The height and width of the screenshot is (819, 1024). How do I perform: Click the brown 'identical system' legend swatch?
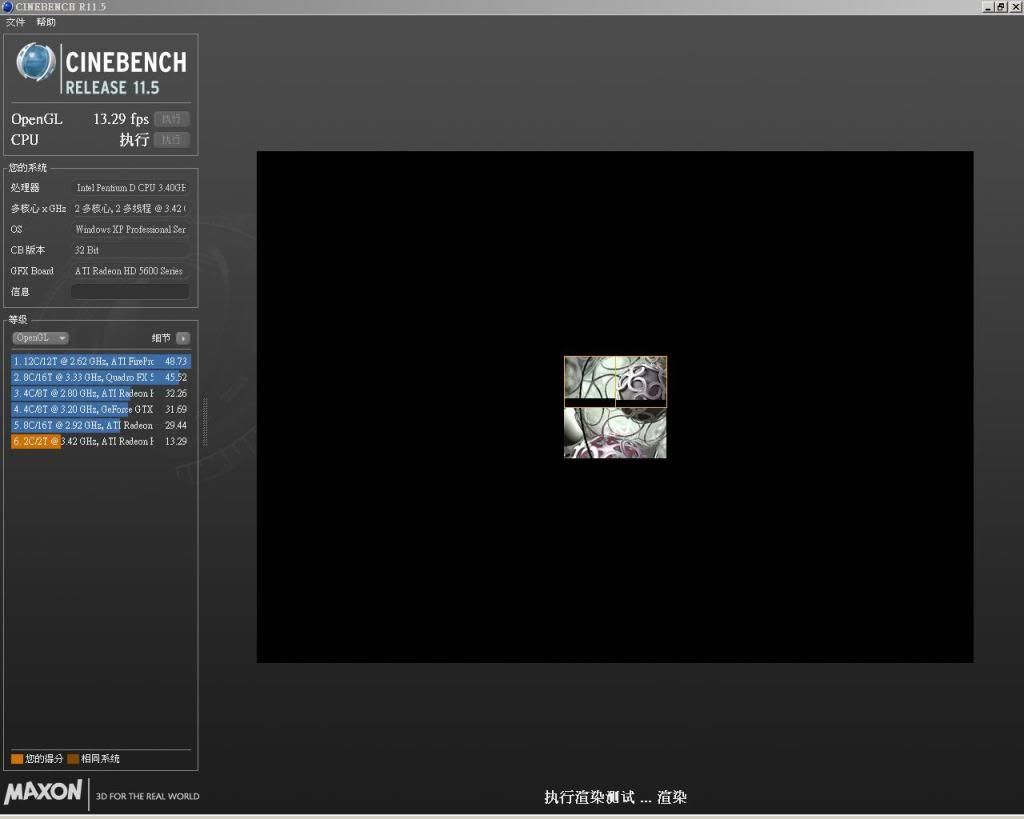point(73,759)
